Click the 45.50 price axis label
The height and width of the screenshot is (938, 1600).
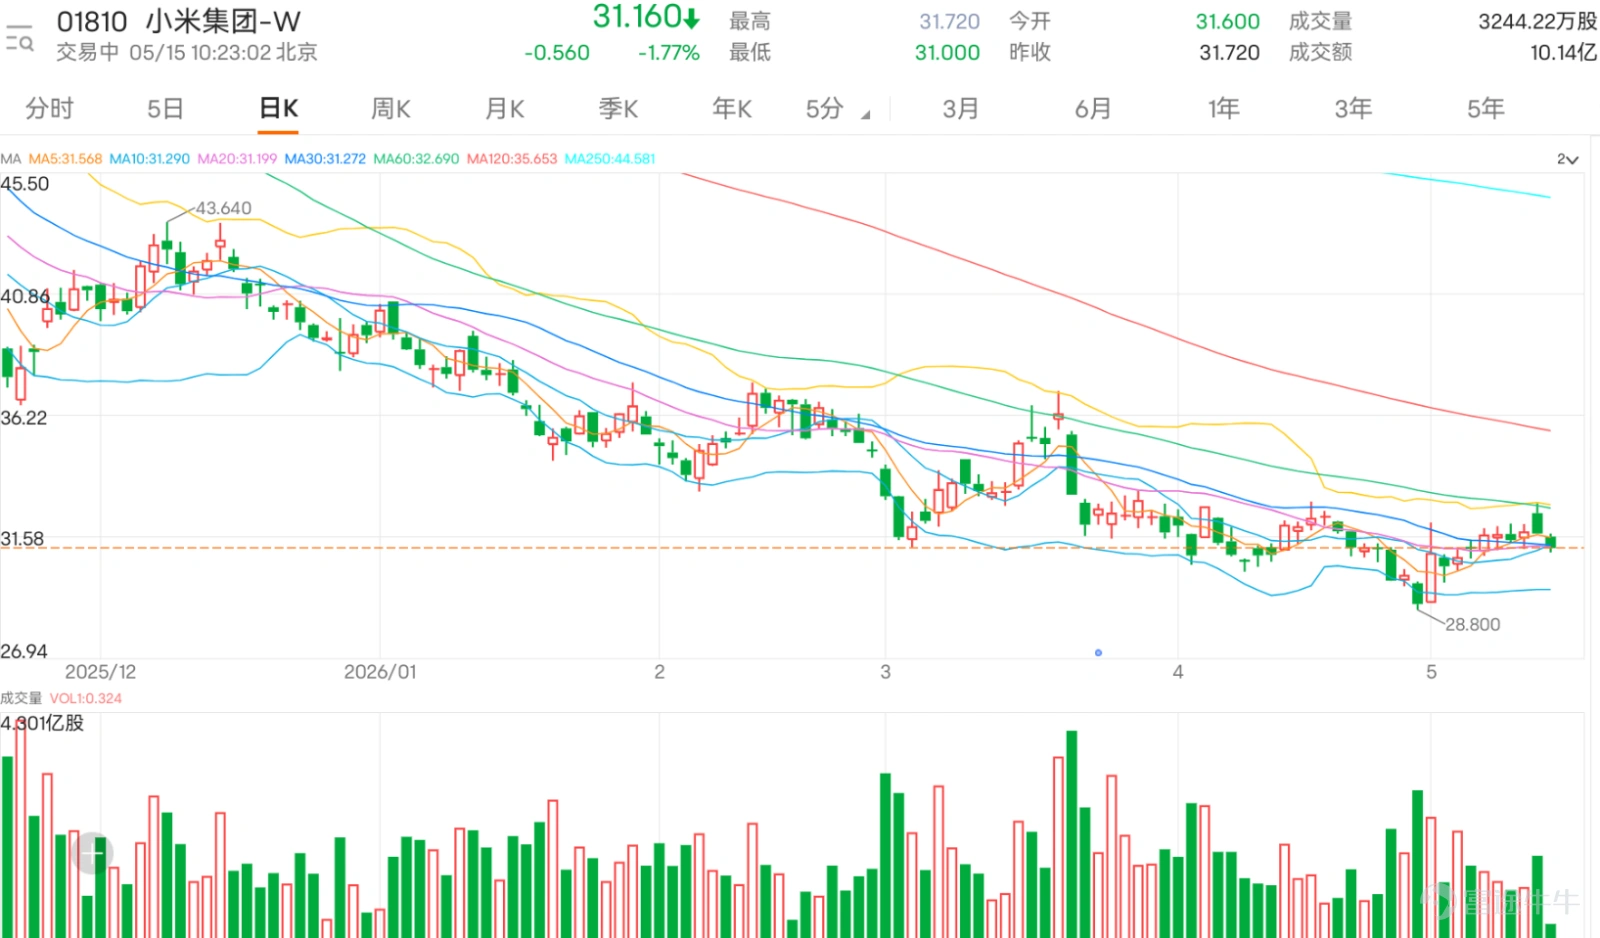coord(25,184)
